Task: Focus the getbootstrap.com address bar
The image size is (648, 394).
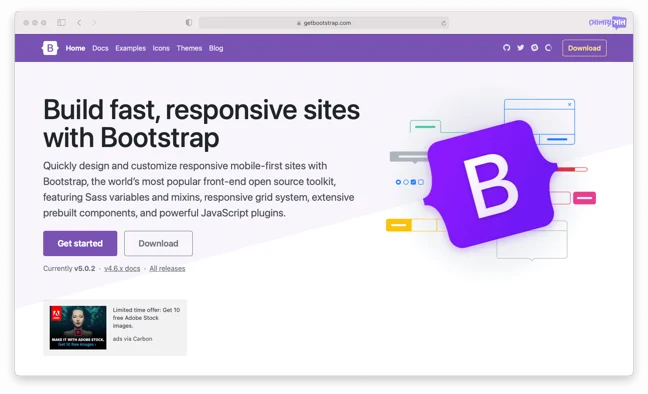Action: point(324,23)
